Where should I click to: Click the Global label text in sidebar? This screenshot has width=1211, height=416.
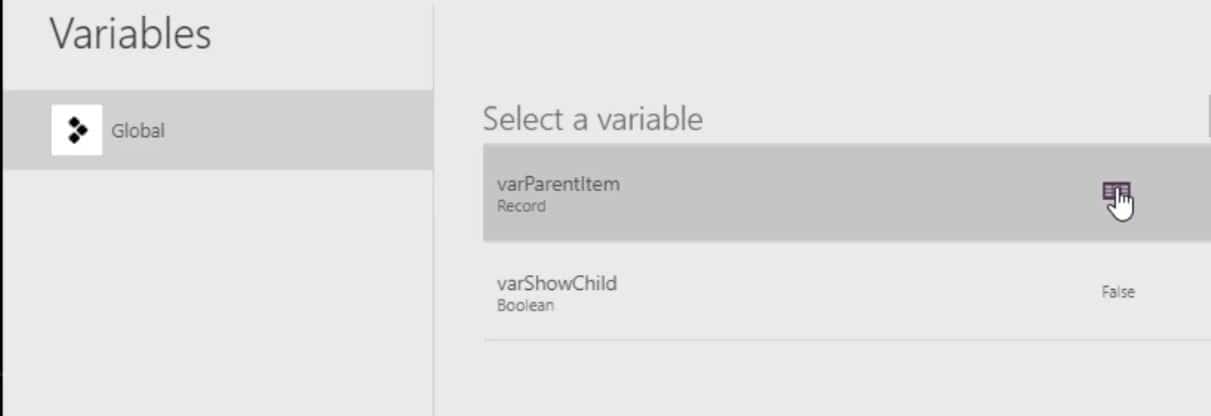pyautogui.click(x=138, y=131)
